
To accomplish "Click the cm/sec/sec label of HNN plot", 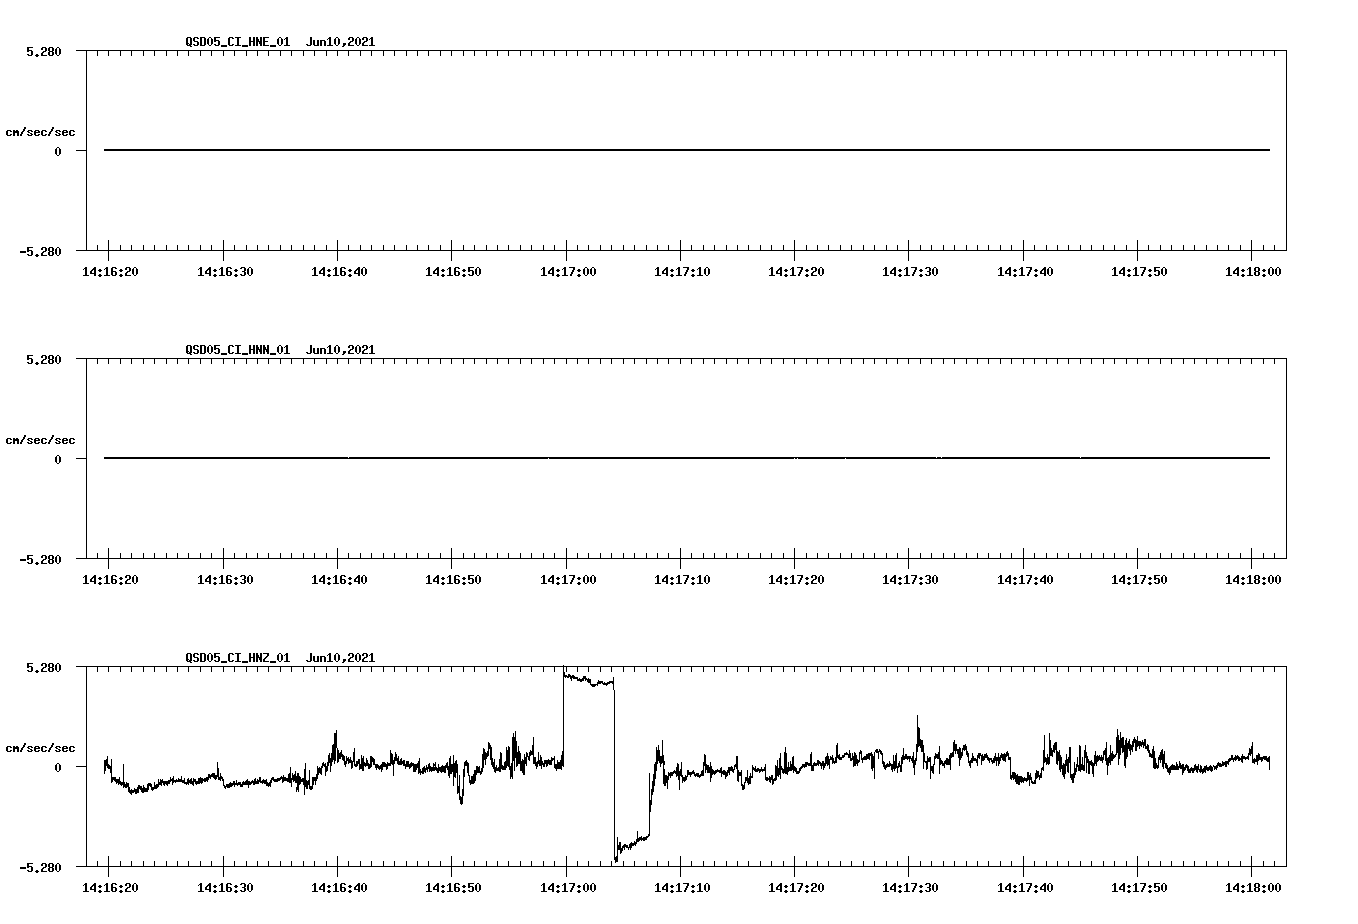I will coord(40,440).
